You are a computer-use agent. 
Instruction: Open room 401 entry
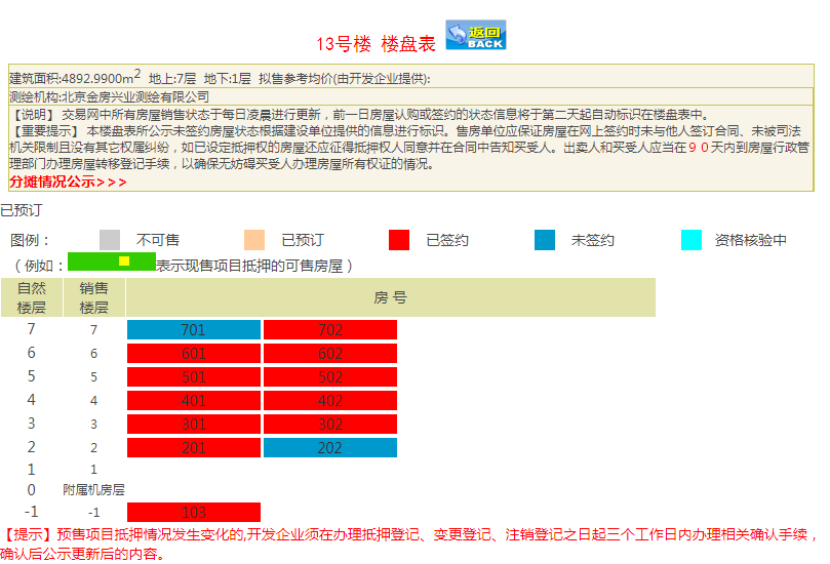[194, 400]
